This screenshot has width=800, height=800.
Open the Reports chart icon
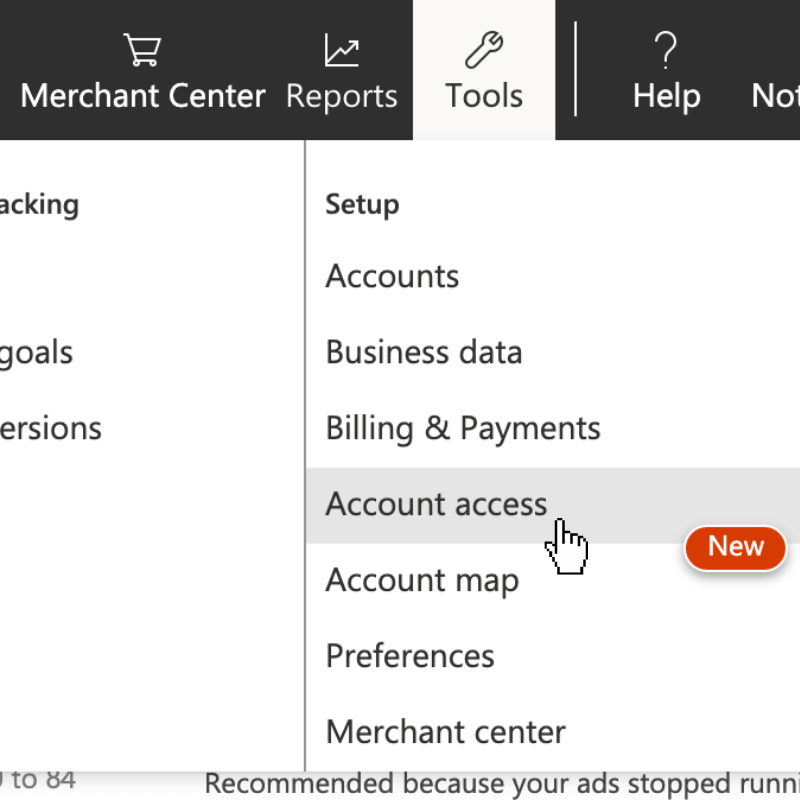(341, 49)
